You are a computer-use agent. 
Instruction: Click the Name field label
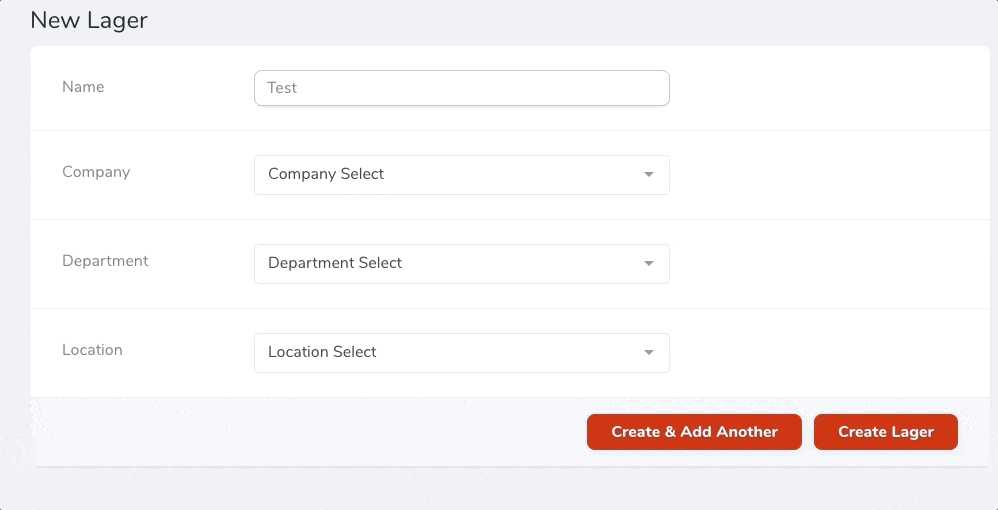[83, 87]
